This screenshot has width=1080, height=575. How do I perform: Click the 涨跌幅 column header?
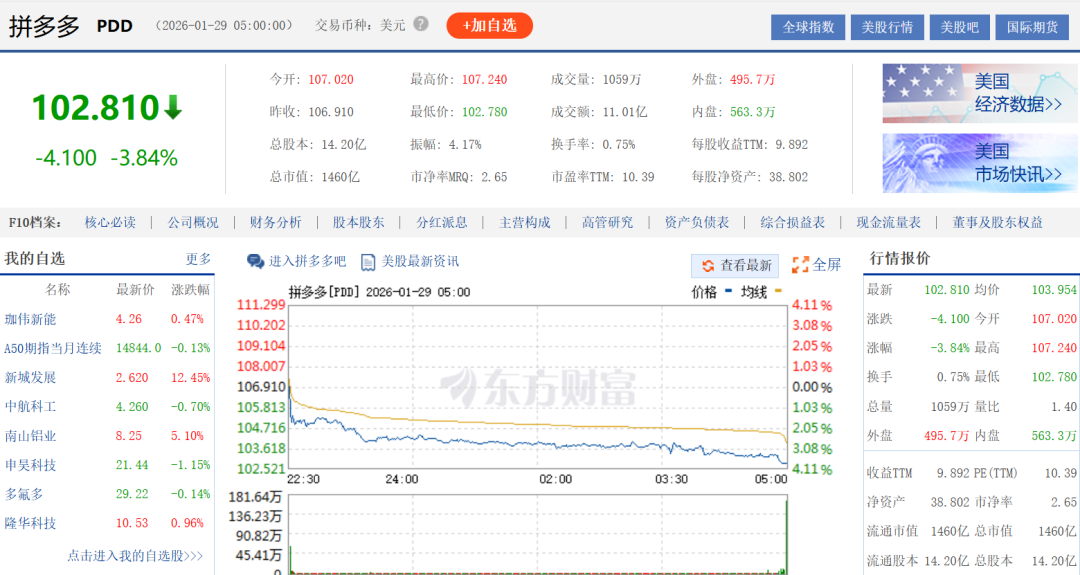(191, 289)
